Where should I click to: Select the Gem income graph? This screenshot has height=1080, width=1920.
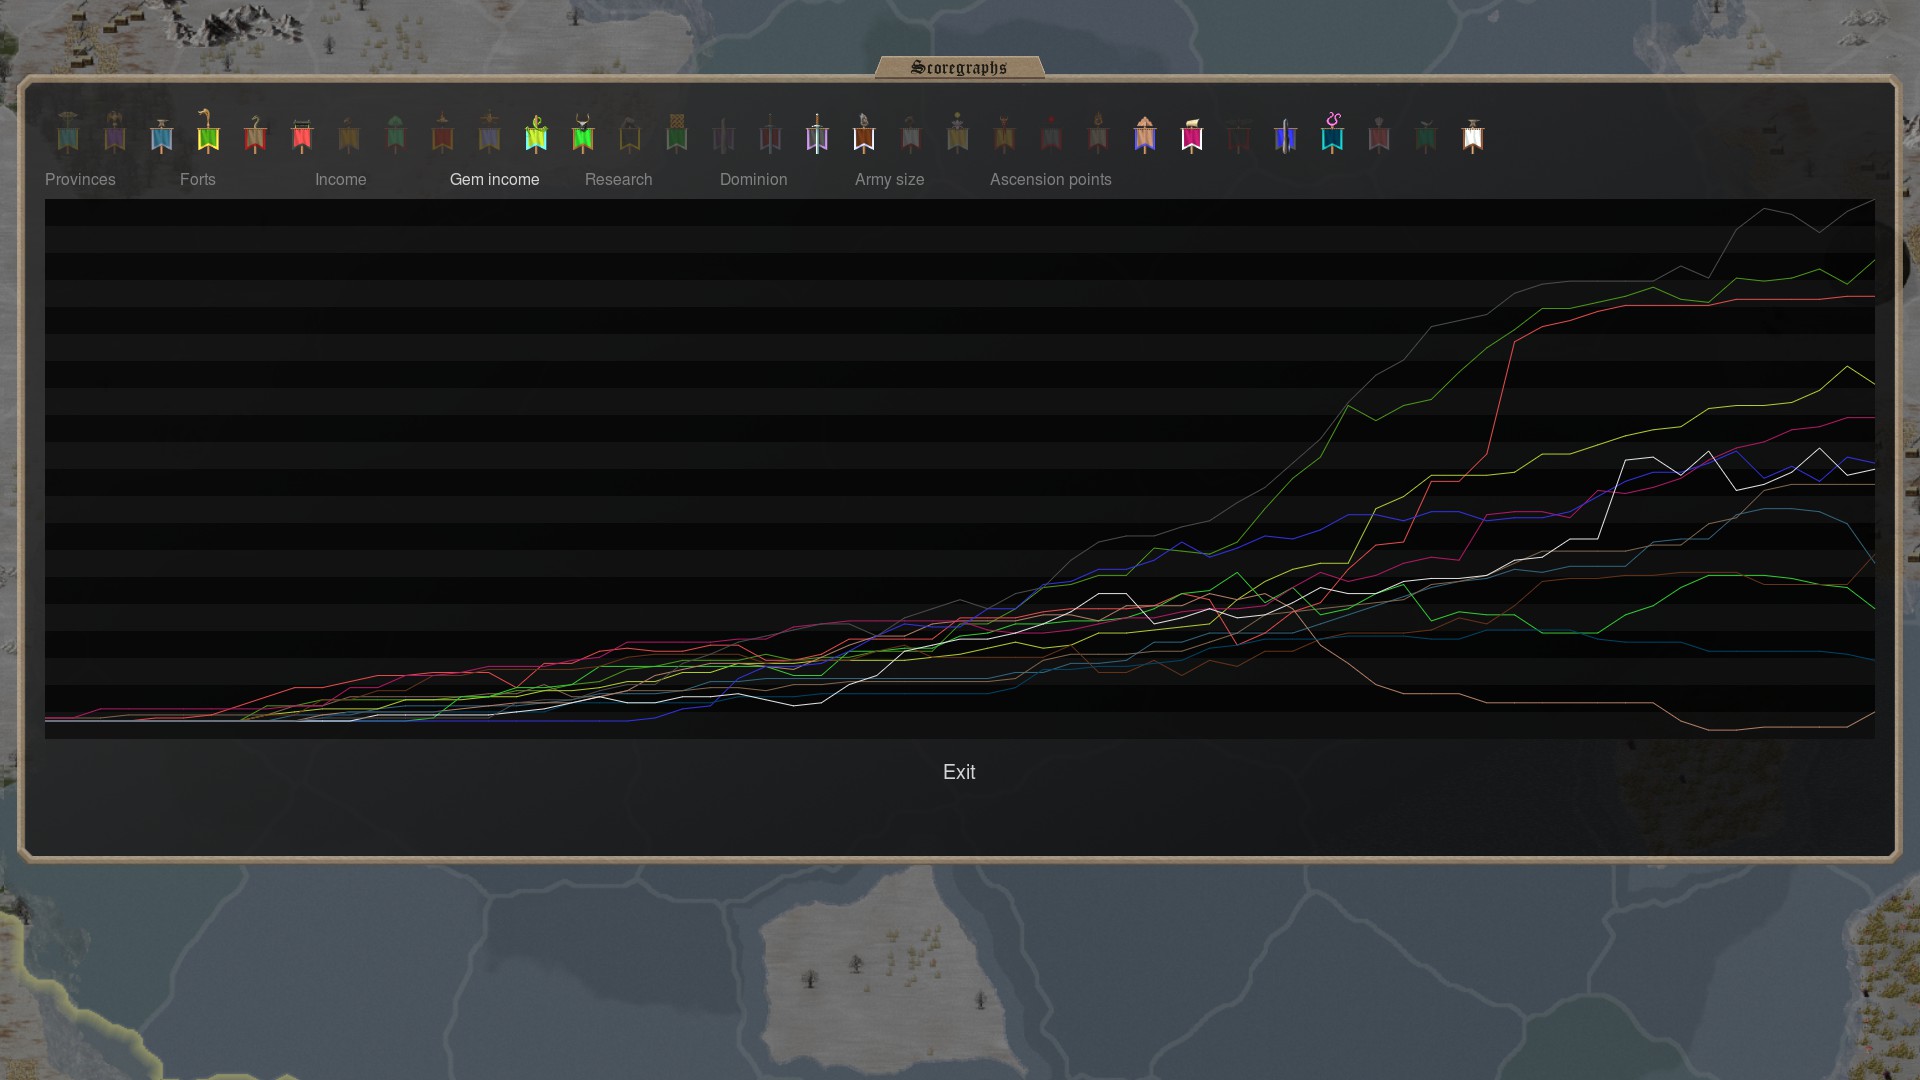click(x=495, y=179)
